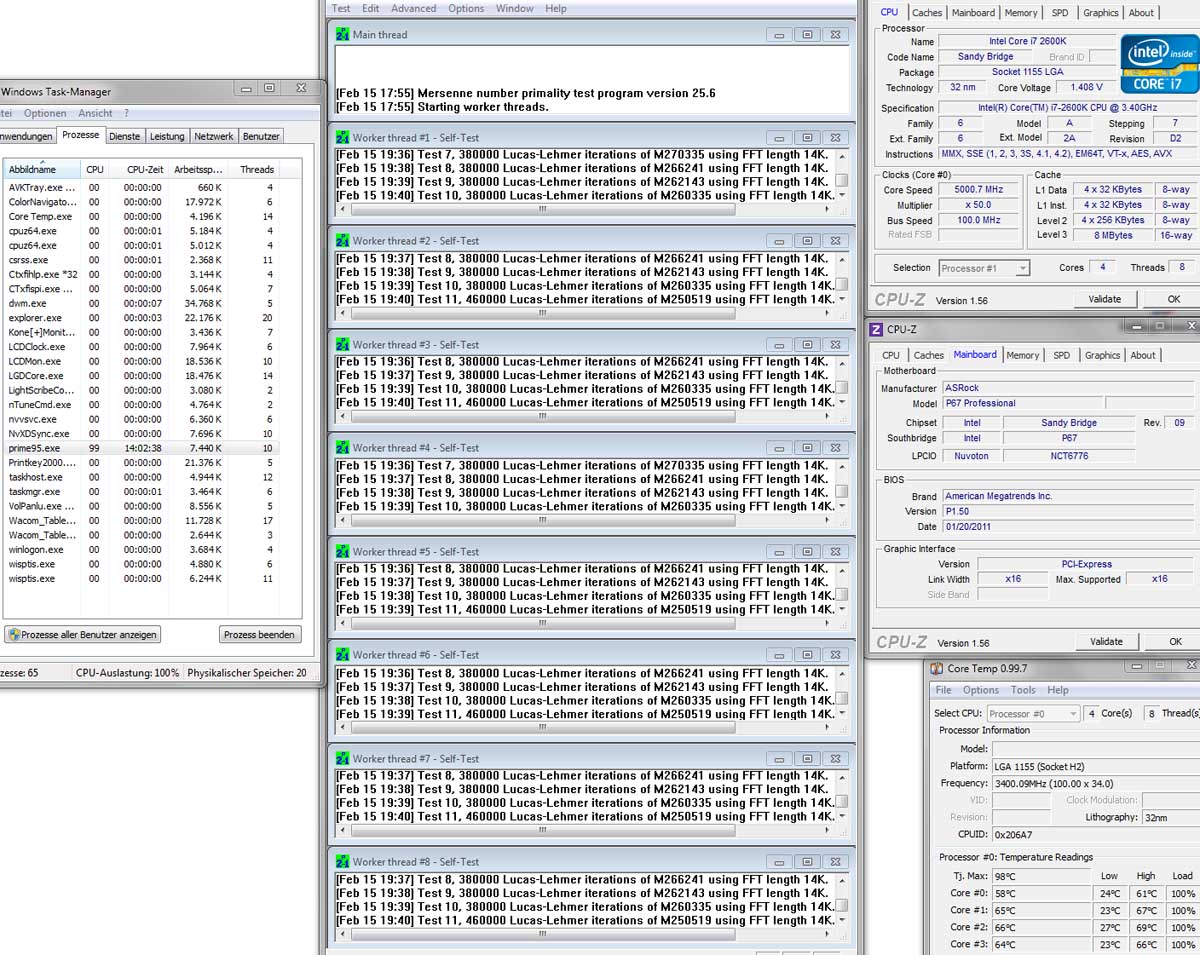The height and width of the screenshot is (955, 1200).
Task: Sort by Threads column header
Action: pos(254,169)
